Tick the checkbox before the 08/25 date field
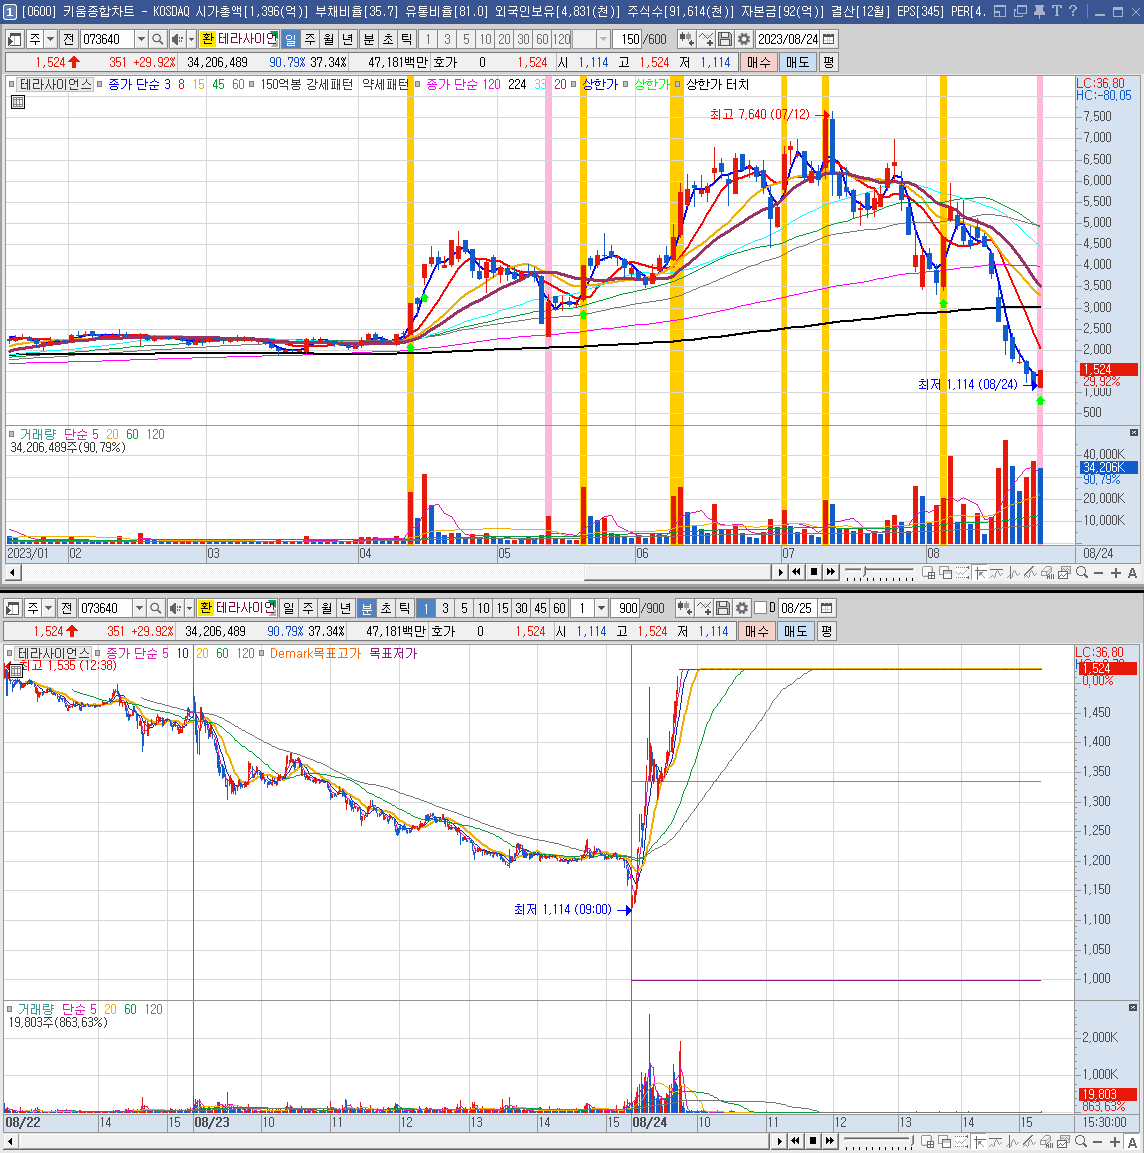This screenshot has width=1144, height=1153. click(x=761, y=607)
